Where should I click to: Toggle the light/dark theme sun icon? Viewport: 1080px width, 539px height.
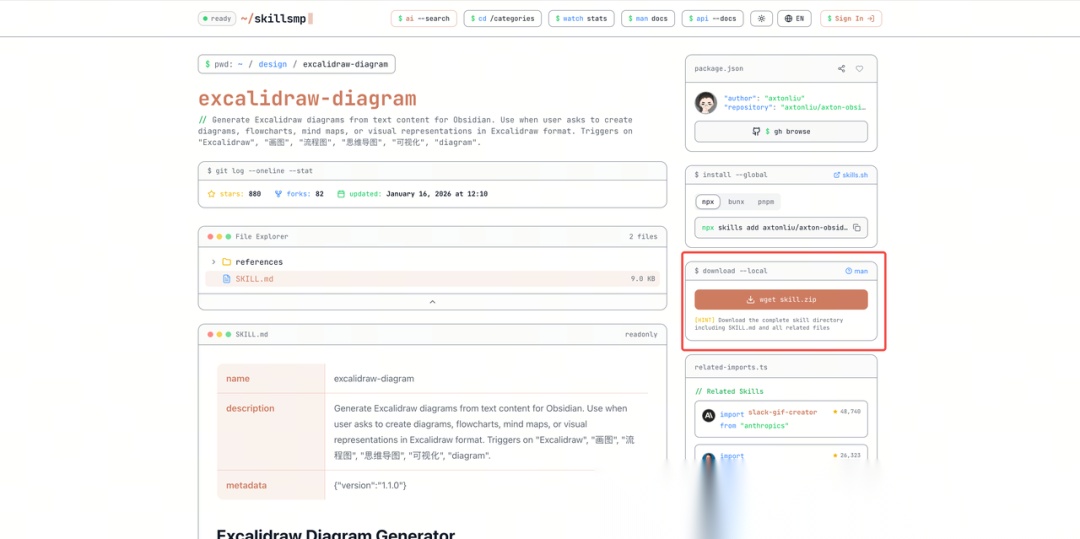(761, 19)
